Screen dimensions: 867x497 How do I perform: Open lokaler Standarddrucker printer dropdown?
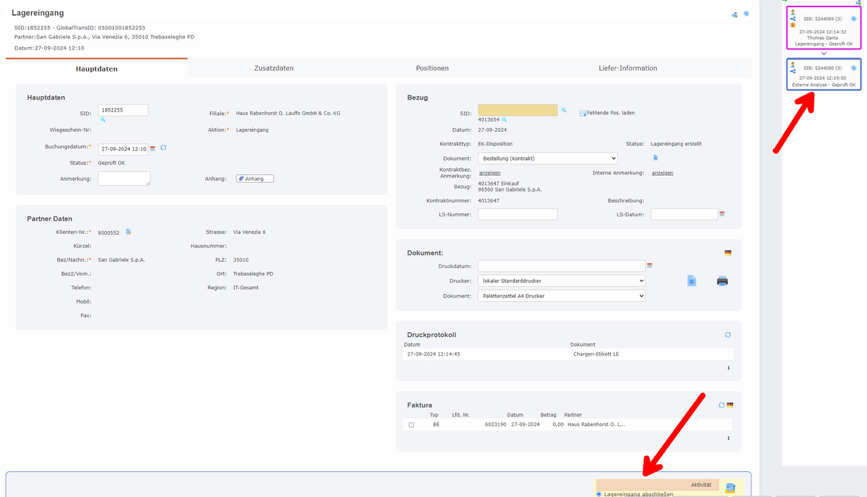[561, 281]
